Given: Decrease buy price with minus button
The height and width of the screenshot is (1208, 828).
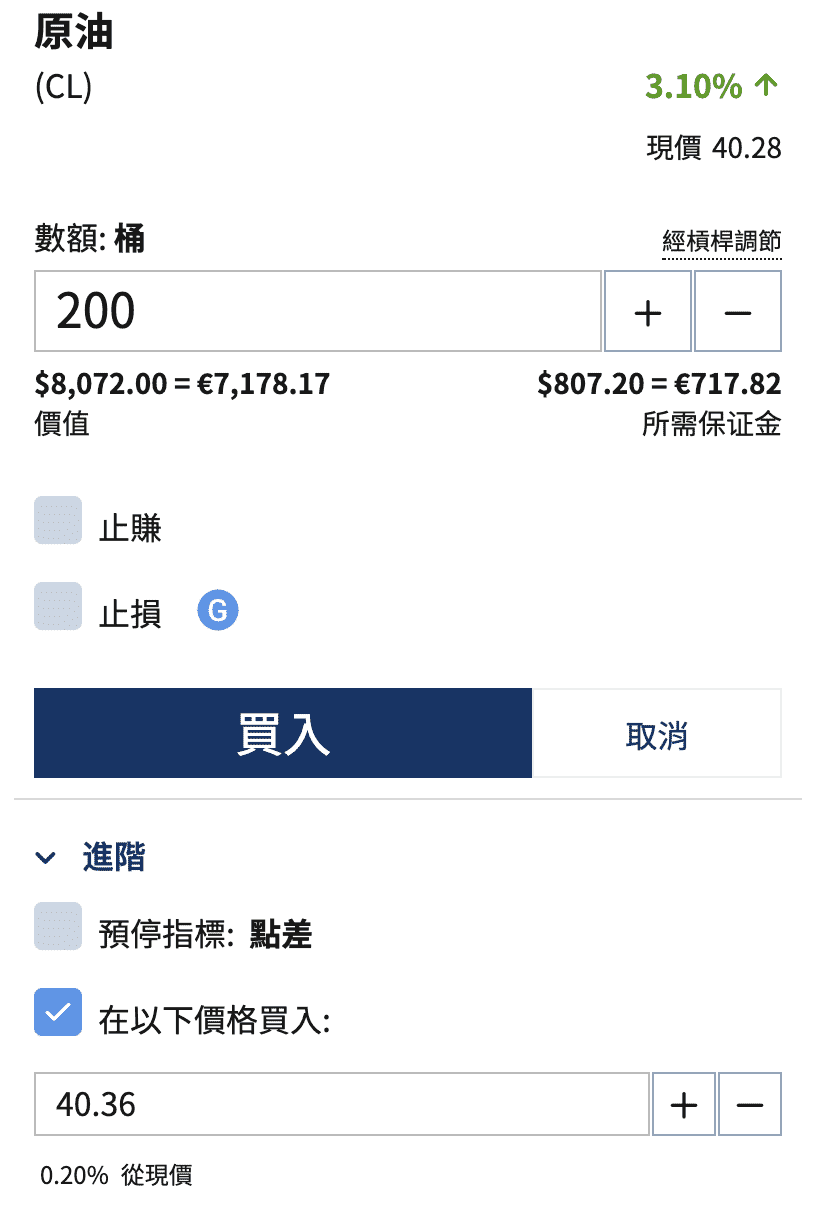Looking at the screenshot, I should [750, 1104].
